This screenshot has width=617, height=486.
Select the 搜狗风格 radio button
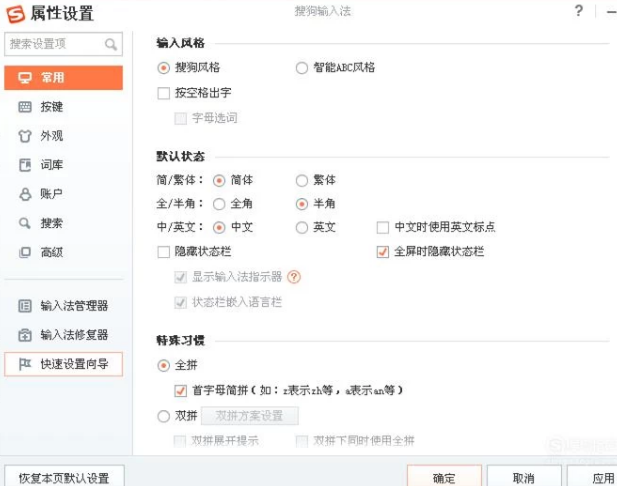coord(163,68)
